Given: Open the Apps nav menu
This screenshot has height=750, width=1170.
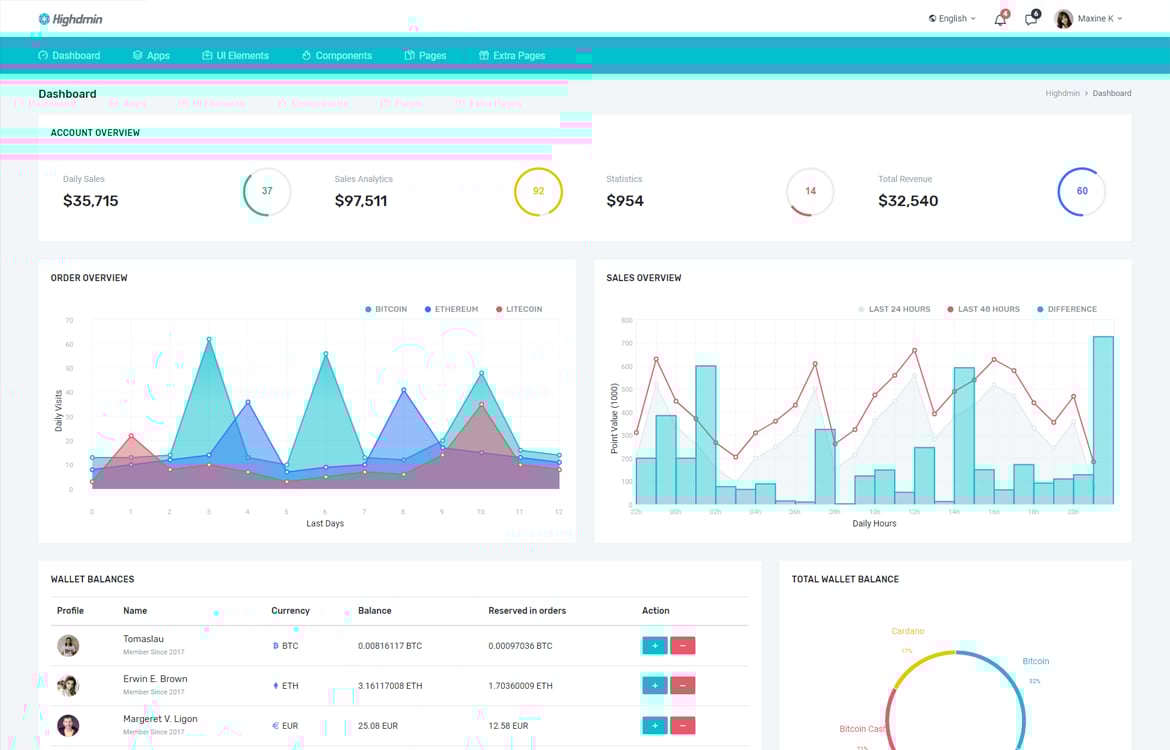Looking at the screenshot, I should (x=151, y=55).
